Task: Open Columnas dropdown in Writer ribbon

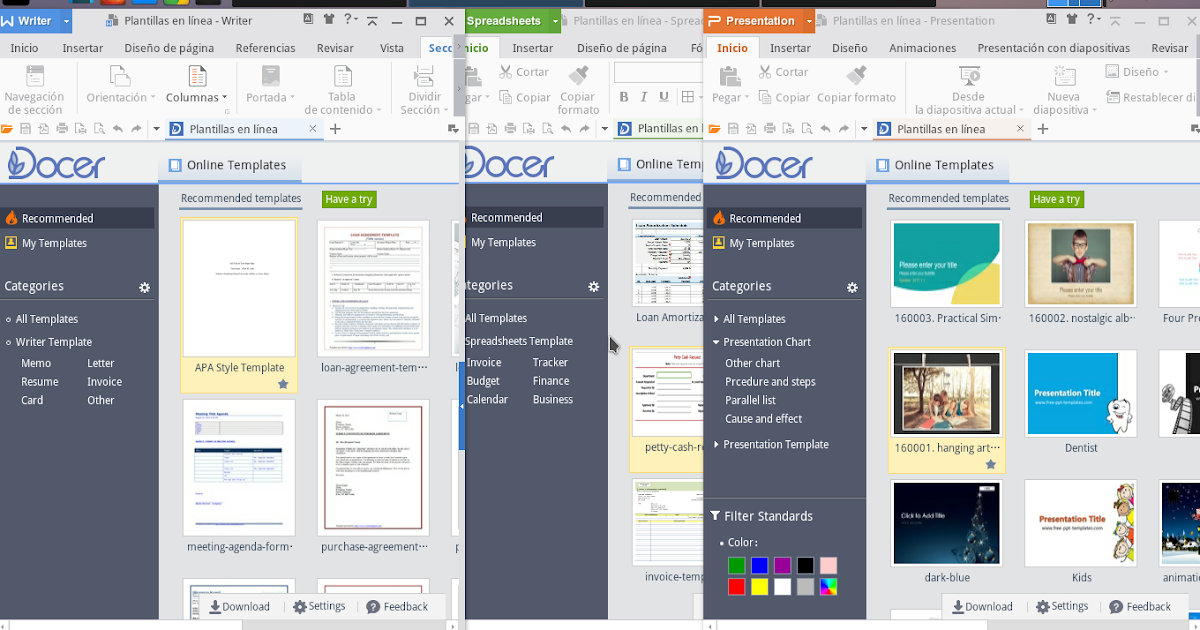Action: point(196,98)
